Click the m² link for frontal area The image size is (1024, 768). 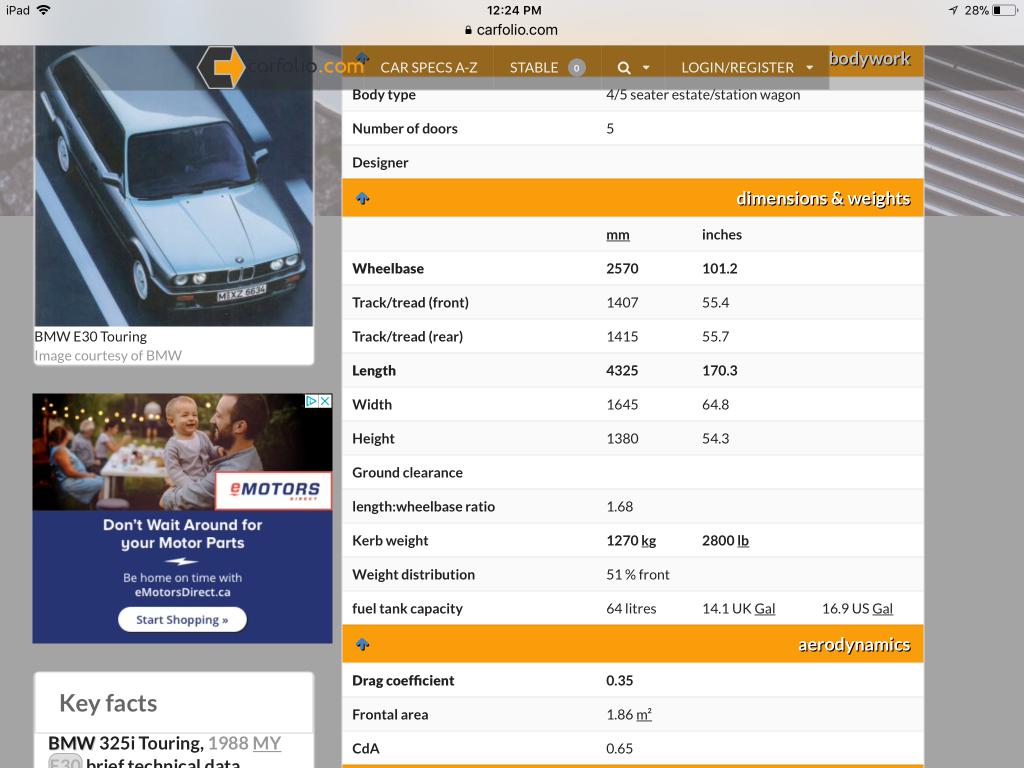644,715
